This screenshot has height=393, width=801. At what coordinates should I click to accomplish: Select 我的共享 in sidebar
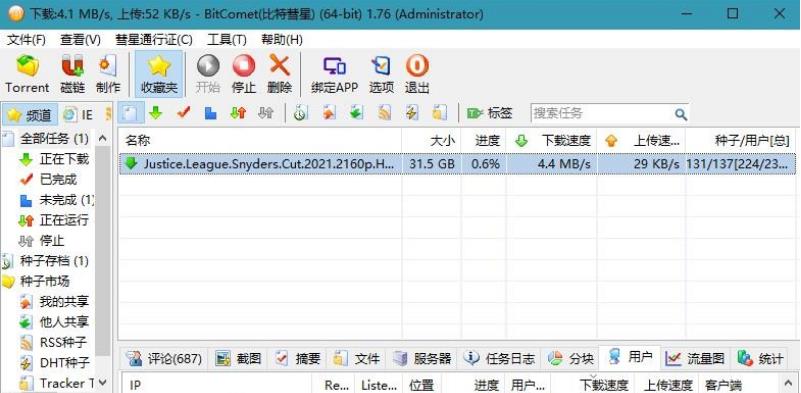tap(64, 302)
